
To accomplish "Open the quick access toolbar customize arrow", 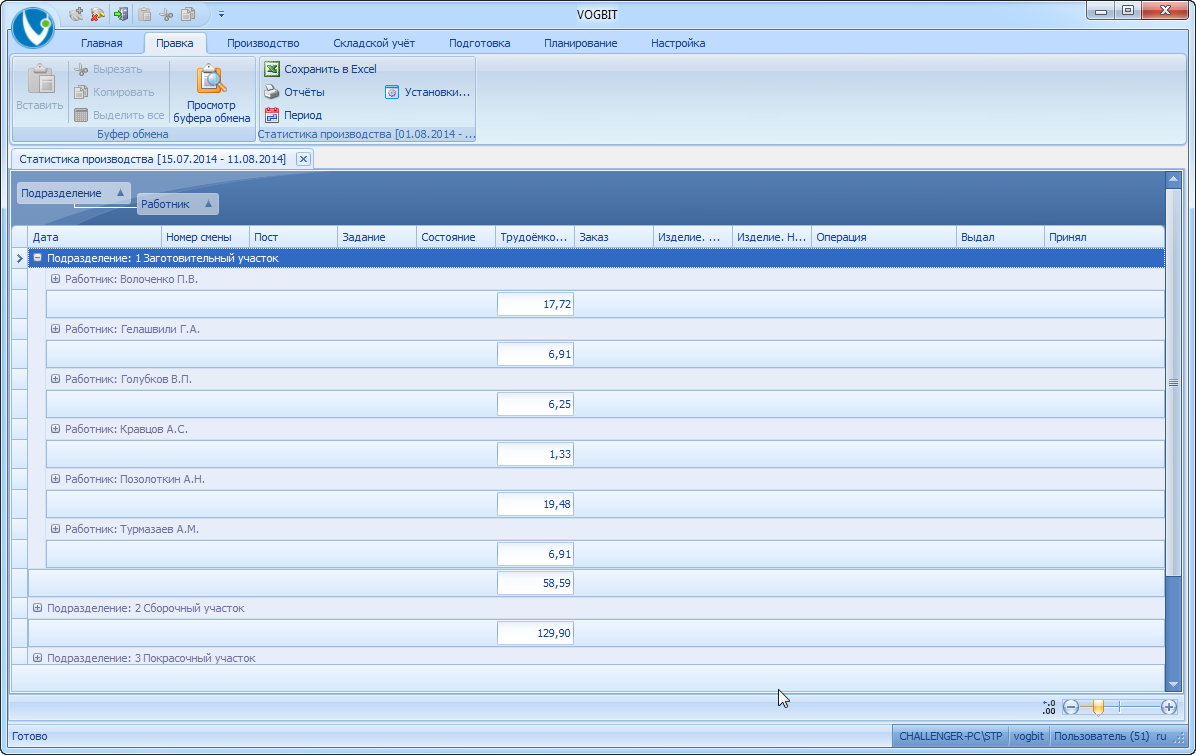I will click(221, 14).
